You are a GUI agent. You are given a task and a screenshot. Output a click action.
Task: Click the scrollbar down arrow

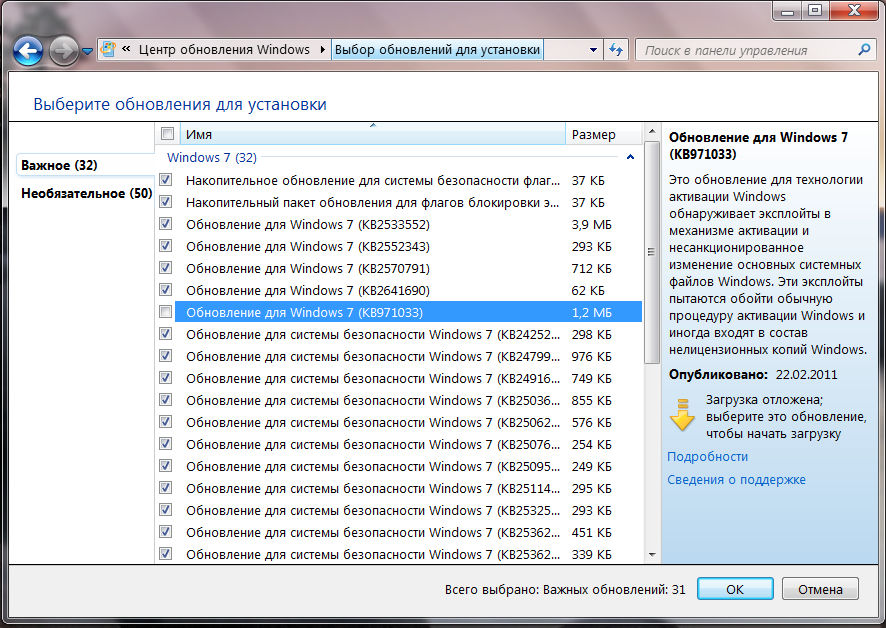(x=652, y=555)
